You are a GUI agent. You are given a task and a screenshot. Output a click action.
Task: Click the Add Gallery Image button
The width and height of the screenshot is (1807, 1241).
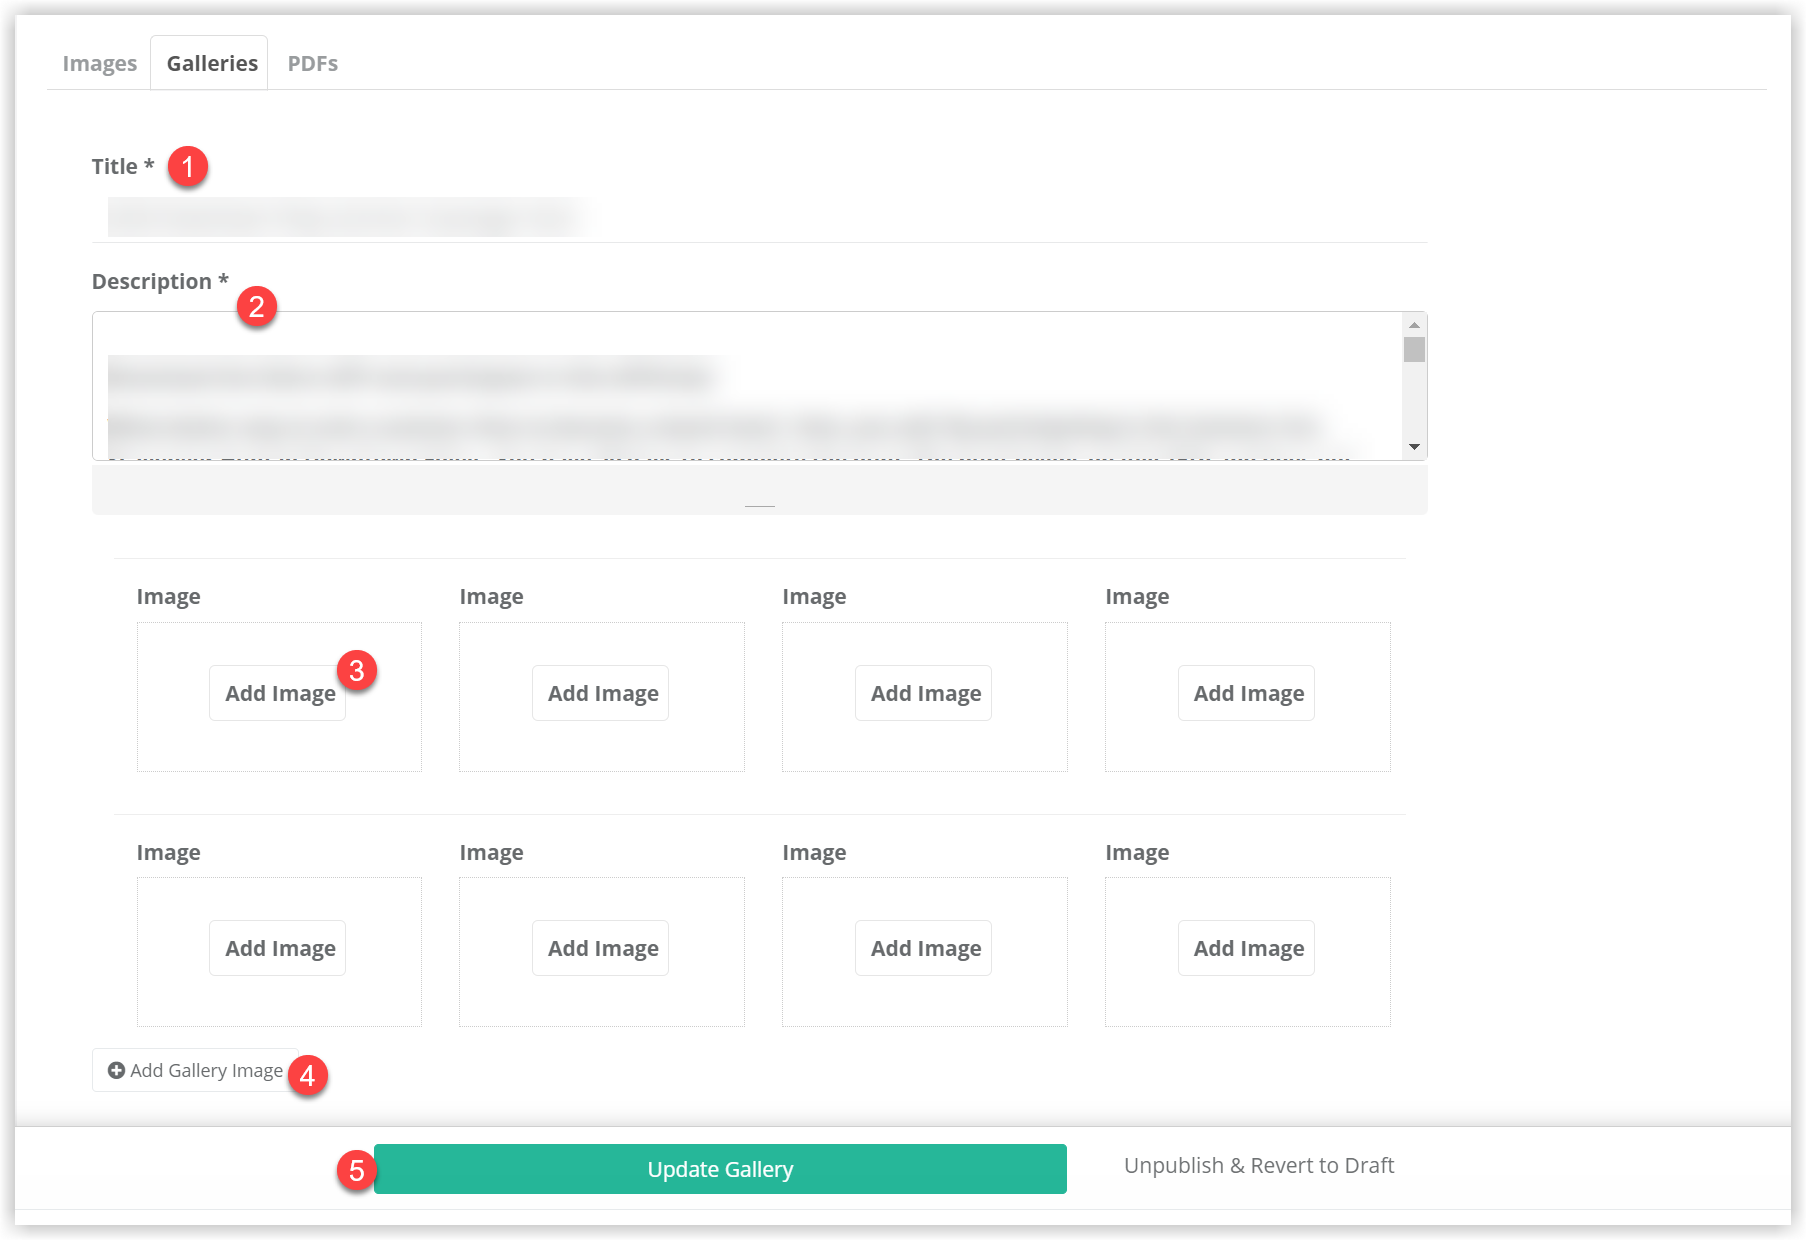(x=194, y=1070)
